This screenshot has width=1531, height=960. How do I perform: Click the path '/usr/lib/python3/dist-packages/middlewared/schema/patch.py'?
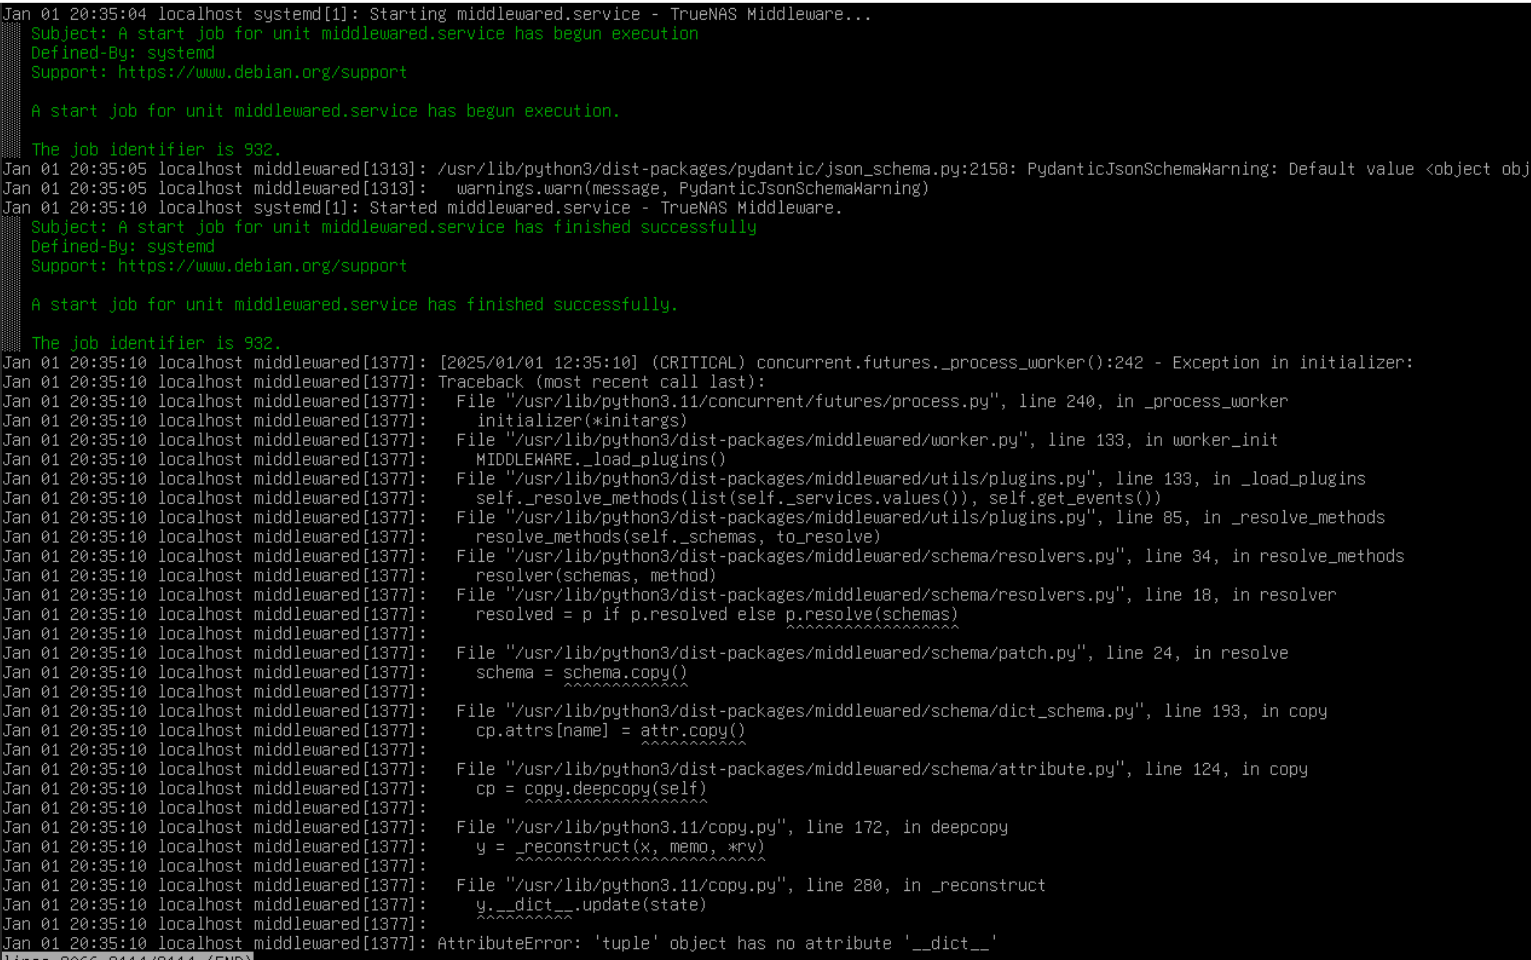(795, 653)
